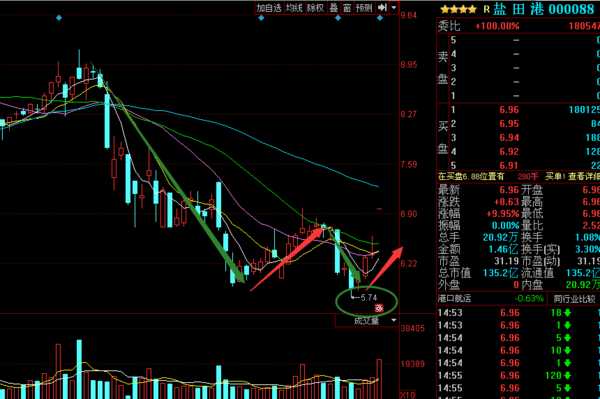Click the jump-to-end arrow icon
This screenshot has width=600, height=399.
click(x=382, y=7)
